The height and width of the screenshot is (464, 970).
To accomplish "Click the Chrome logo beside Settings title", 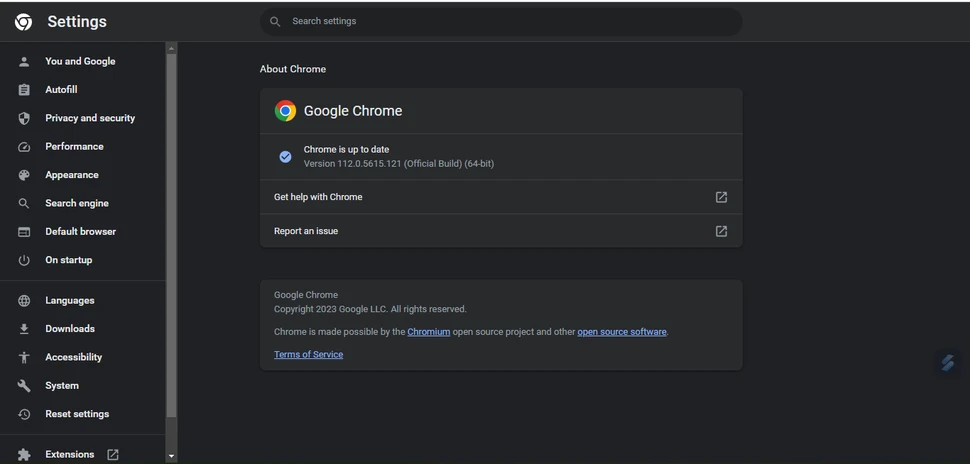I will [x=24, y=22].
